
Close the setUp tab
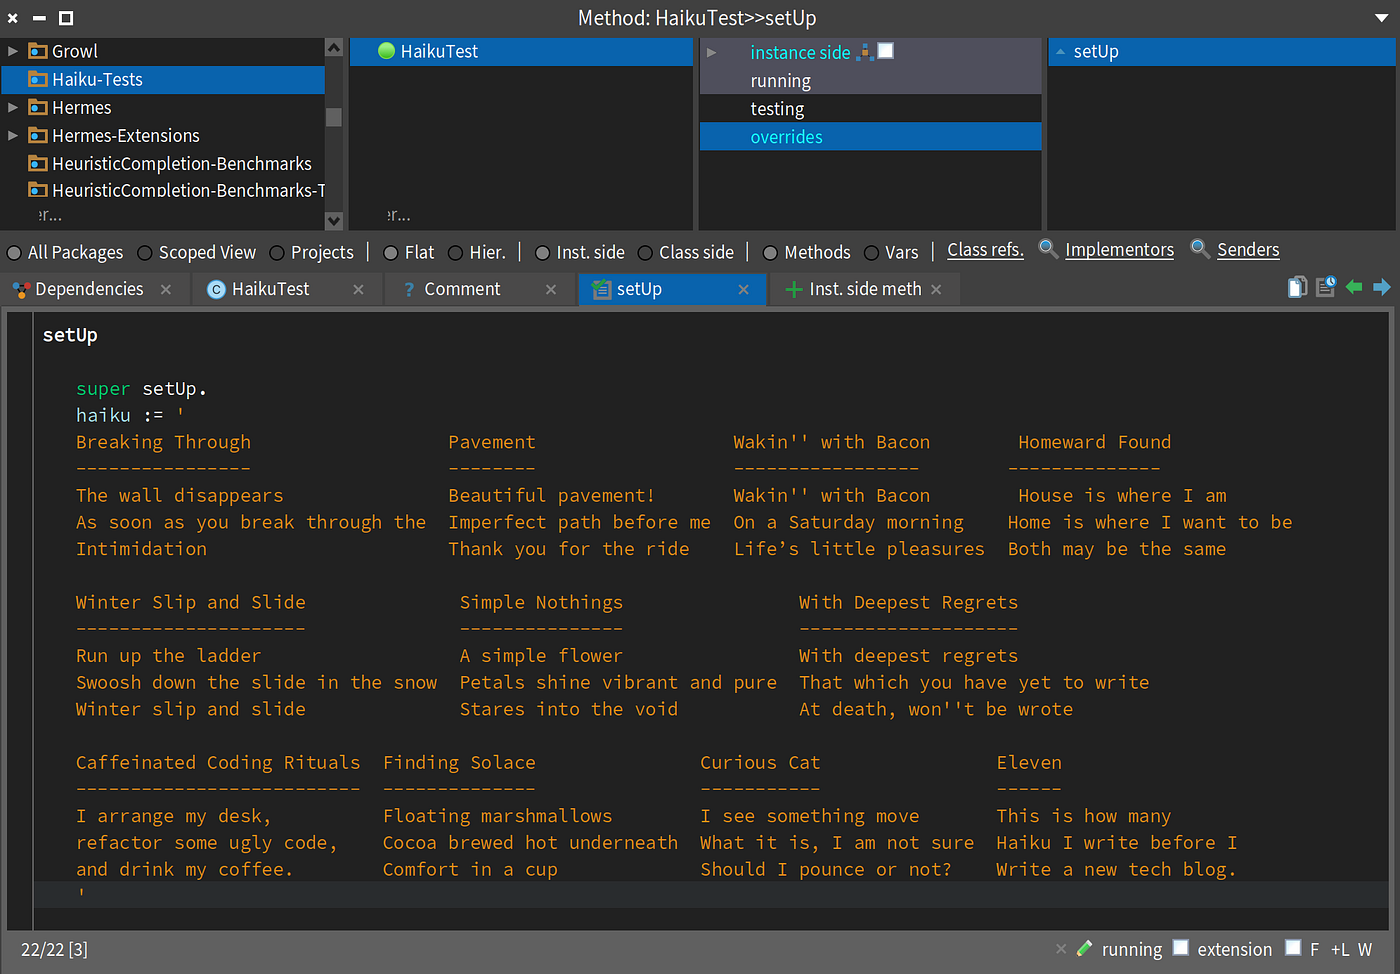[x=743, y=289]
